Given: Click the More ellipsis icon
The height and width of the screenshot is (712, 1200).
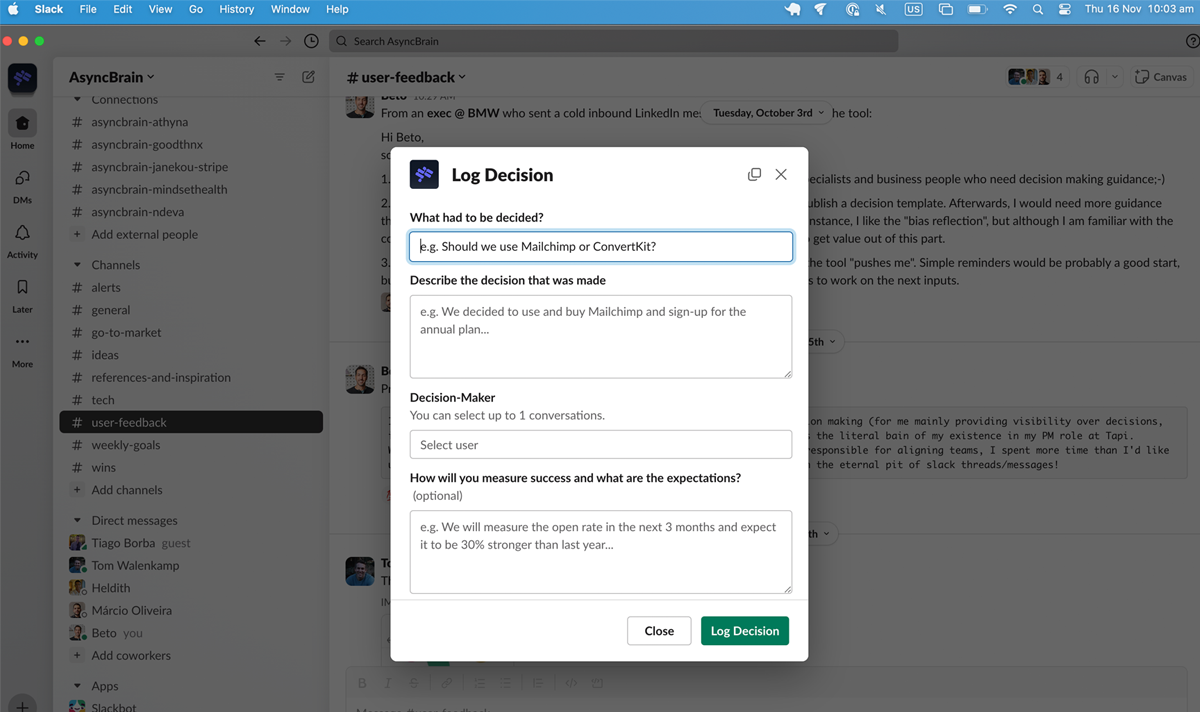Looking at the screenshot, I should tap(22, 342).
